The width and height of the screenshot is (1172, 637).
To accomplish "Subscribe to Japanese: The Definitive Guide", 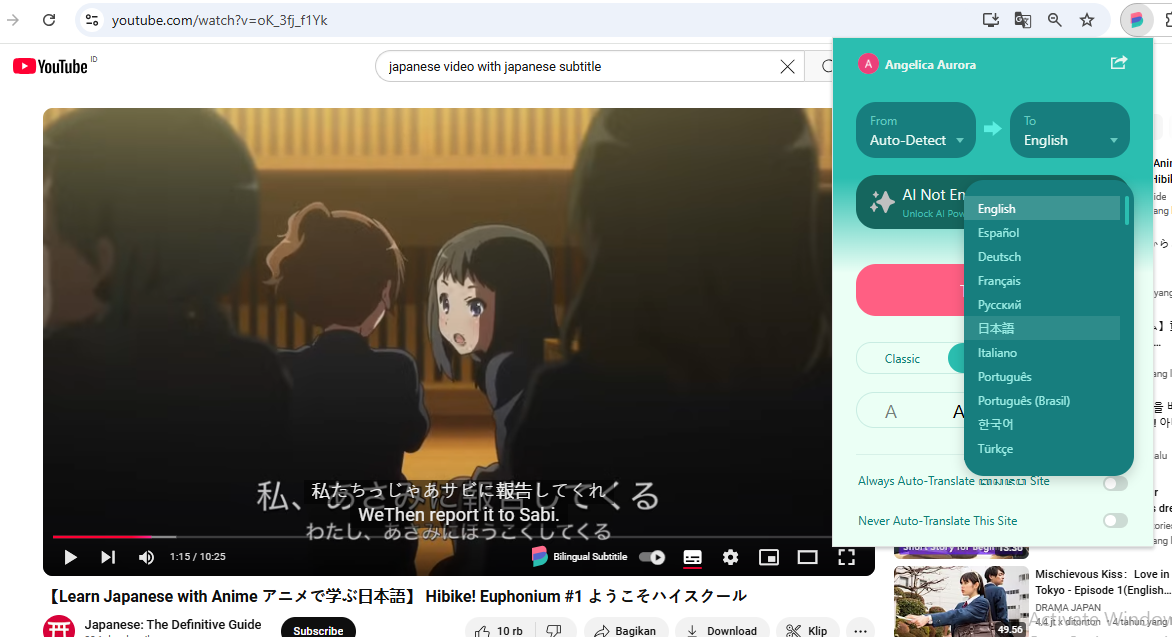I will click(318, 629).
